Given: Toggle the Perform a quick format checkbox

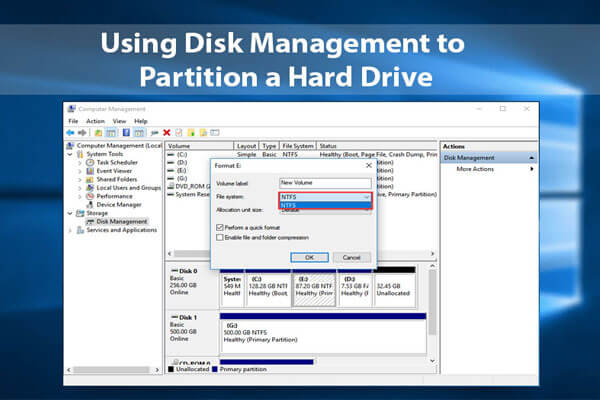Looking at the screenshot, I should pyautogui.click(x=220, y=228).
